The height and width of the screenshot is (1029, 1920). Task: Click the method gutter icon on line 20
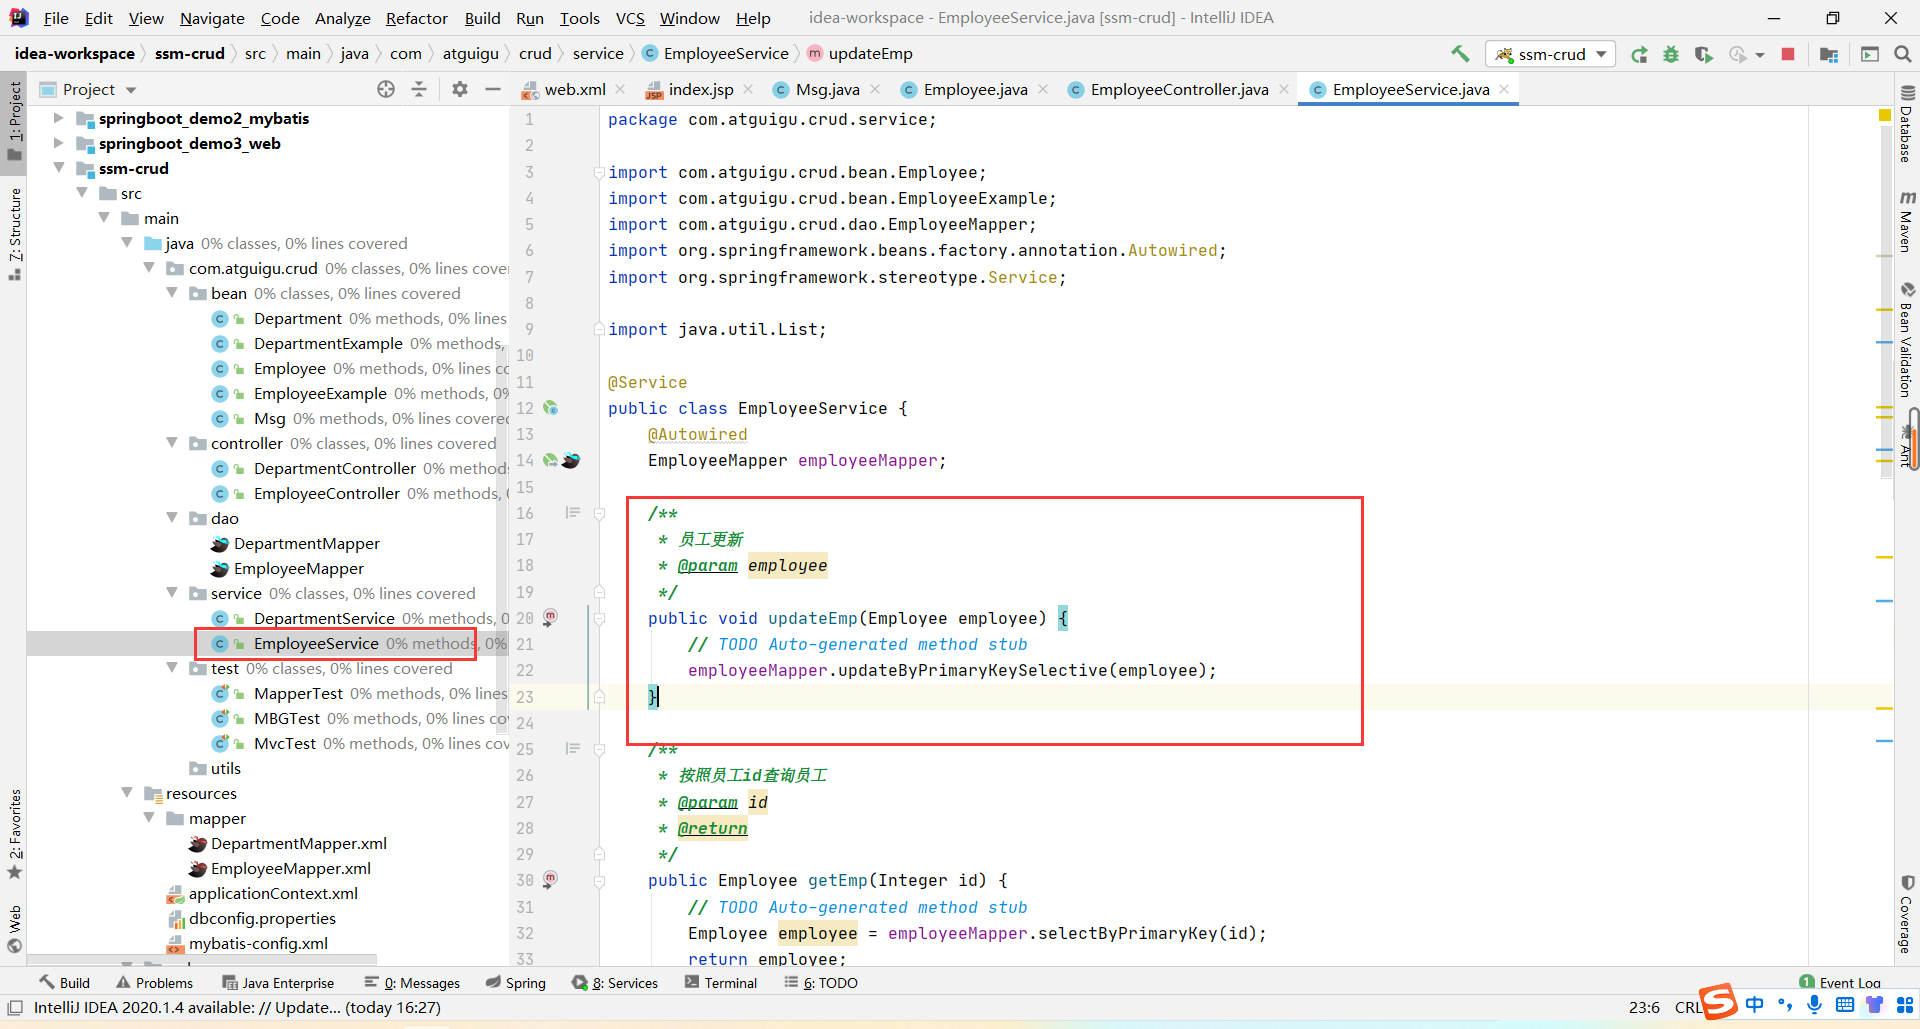pos(550,617)
